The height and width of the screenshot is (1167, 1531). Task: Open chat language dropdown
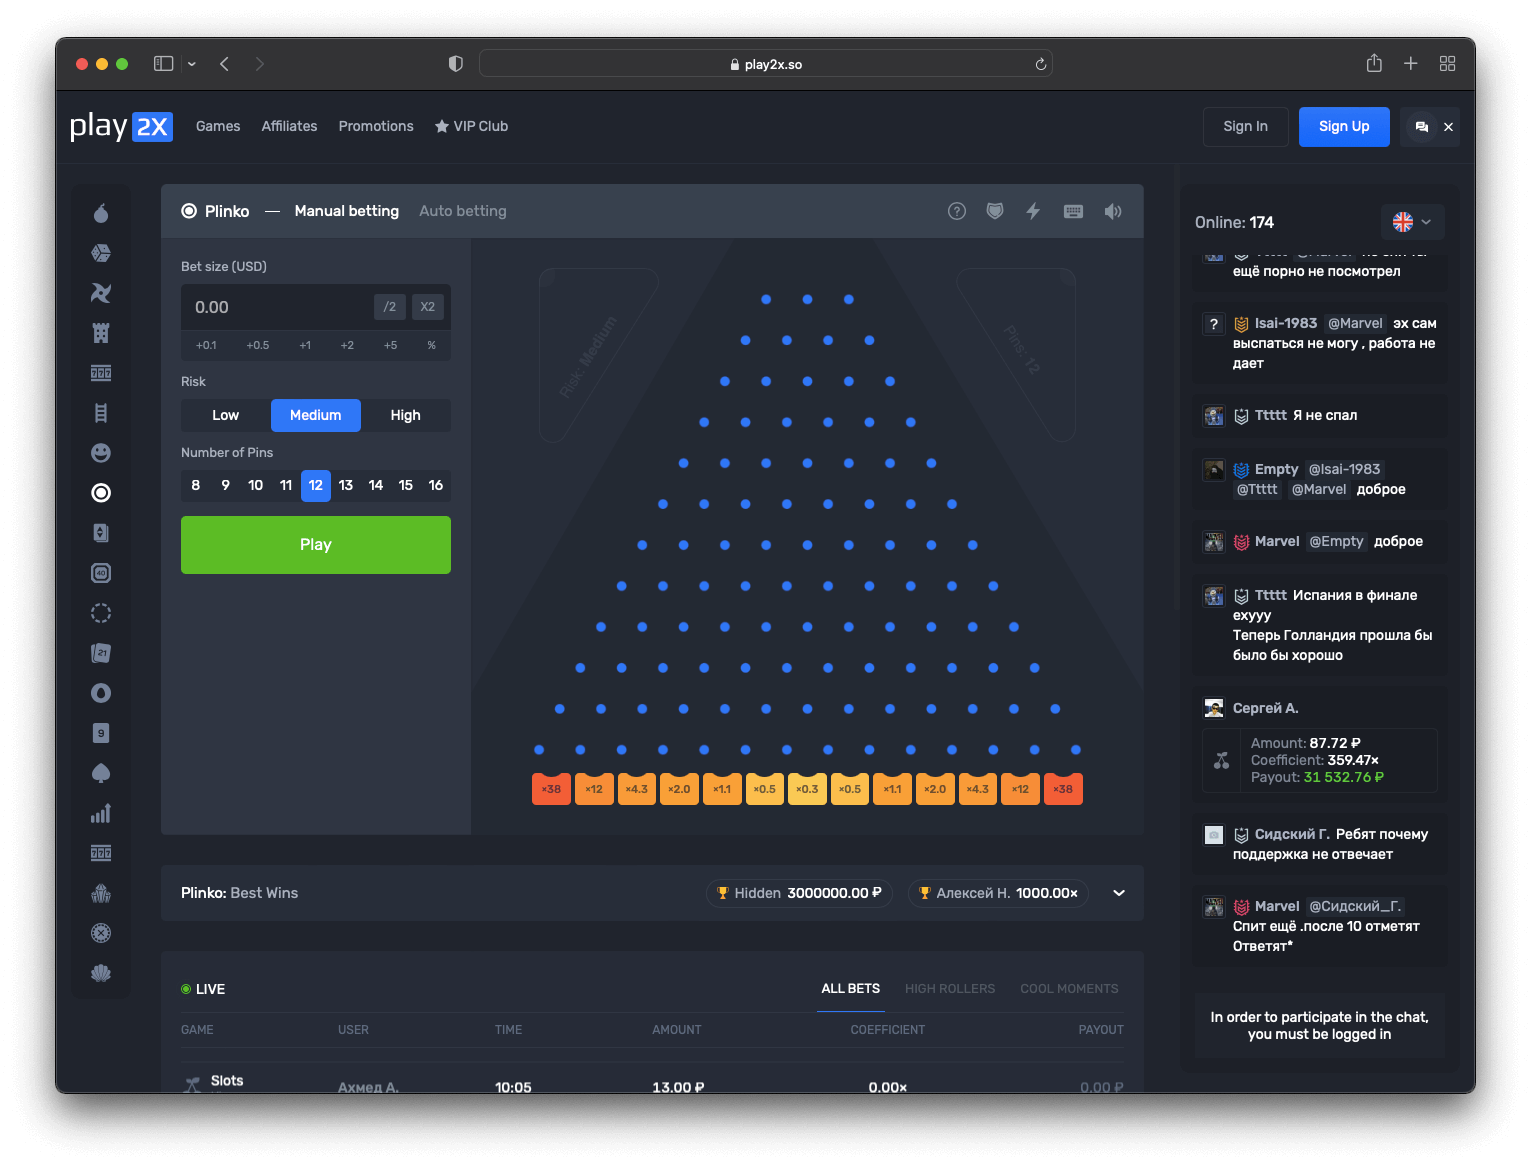(1412, 222)
